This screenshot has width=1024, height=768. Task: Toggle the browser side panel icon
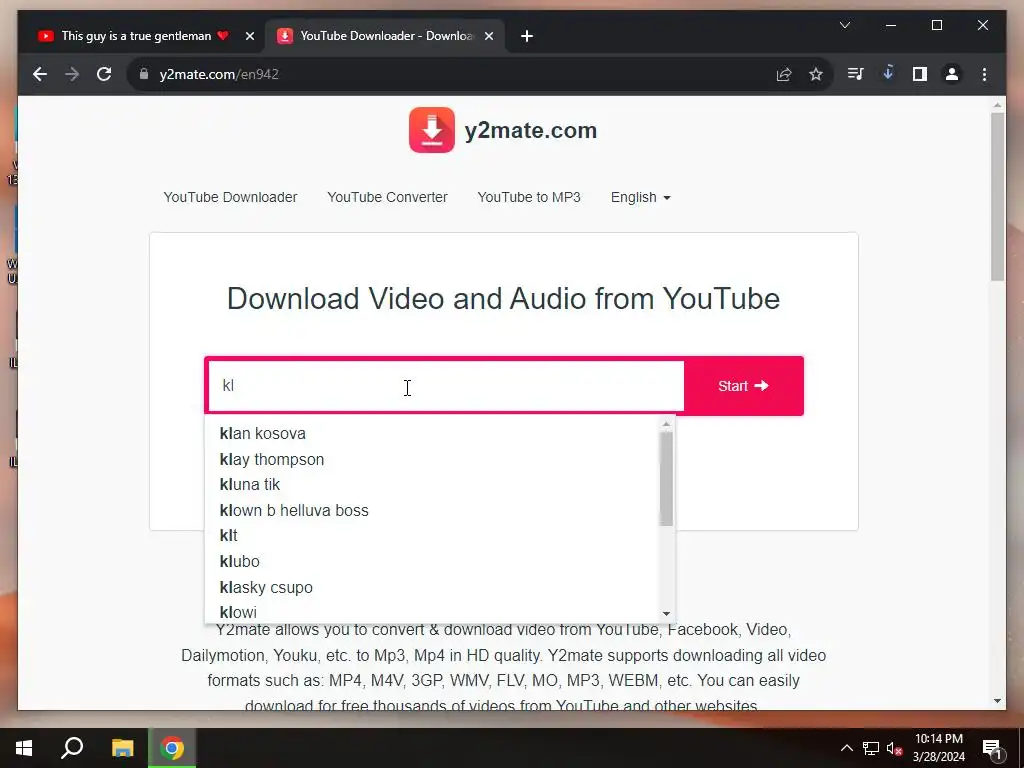tap(920, 74)
